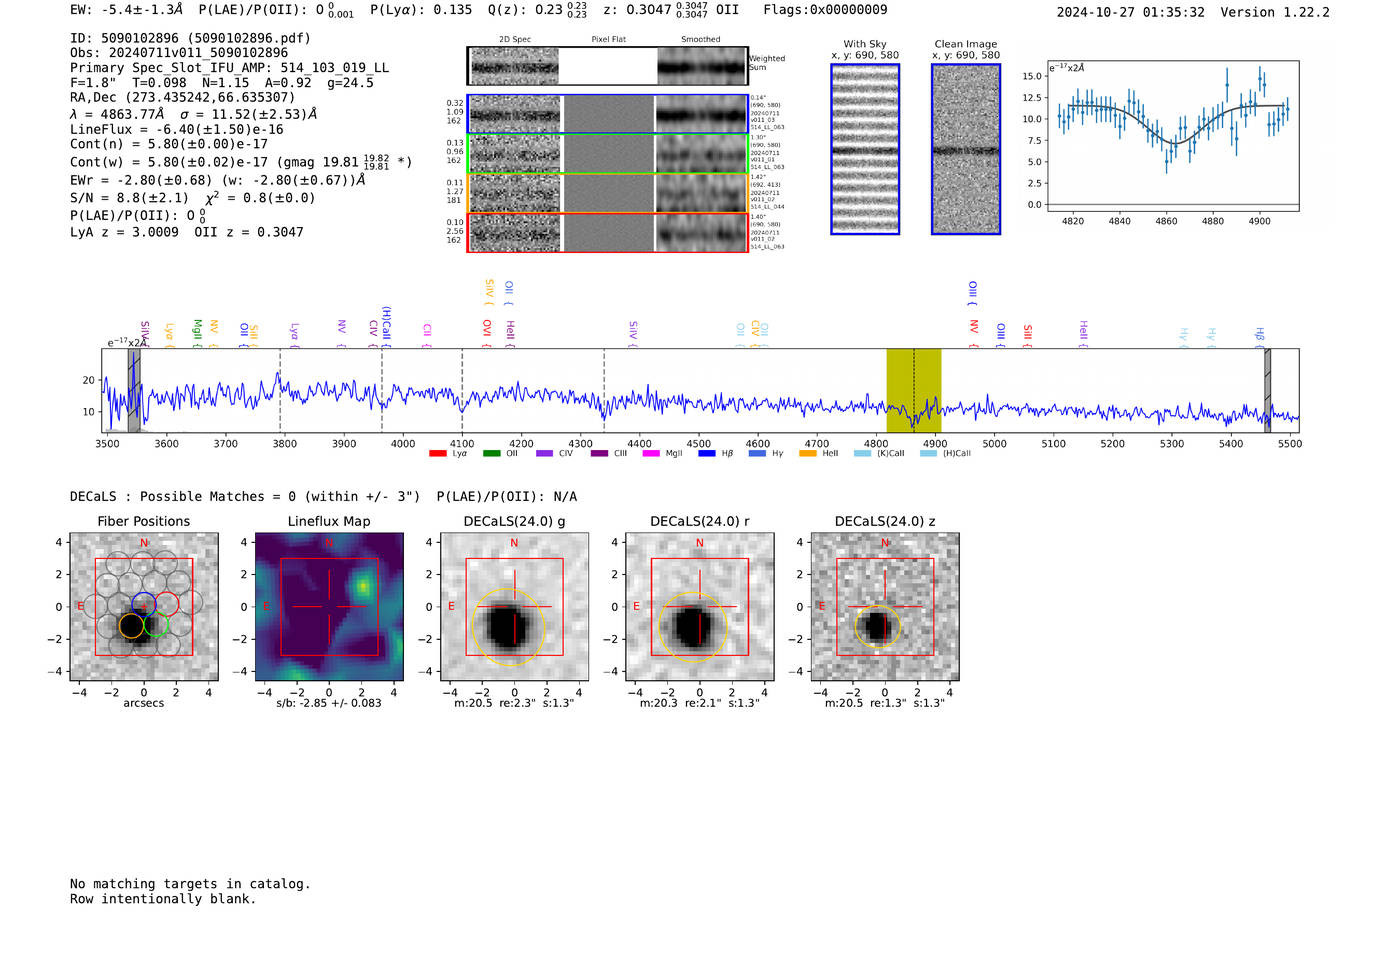Image resolution: width=1400 pixels, height=953 pixels.
Task: Click the Weighted Sum 2D spectrum strip
Action: [607, 66]
